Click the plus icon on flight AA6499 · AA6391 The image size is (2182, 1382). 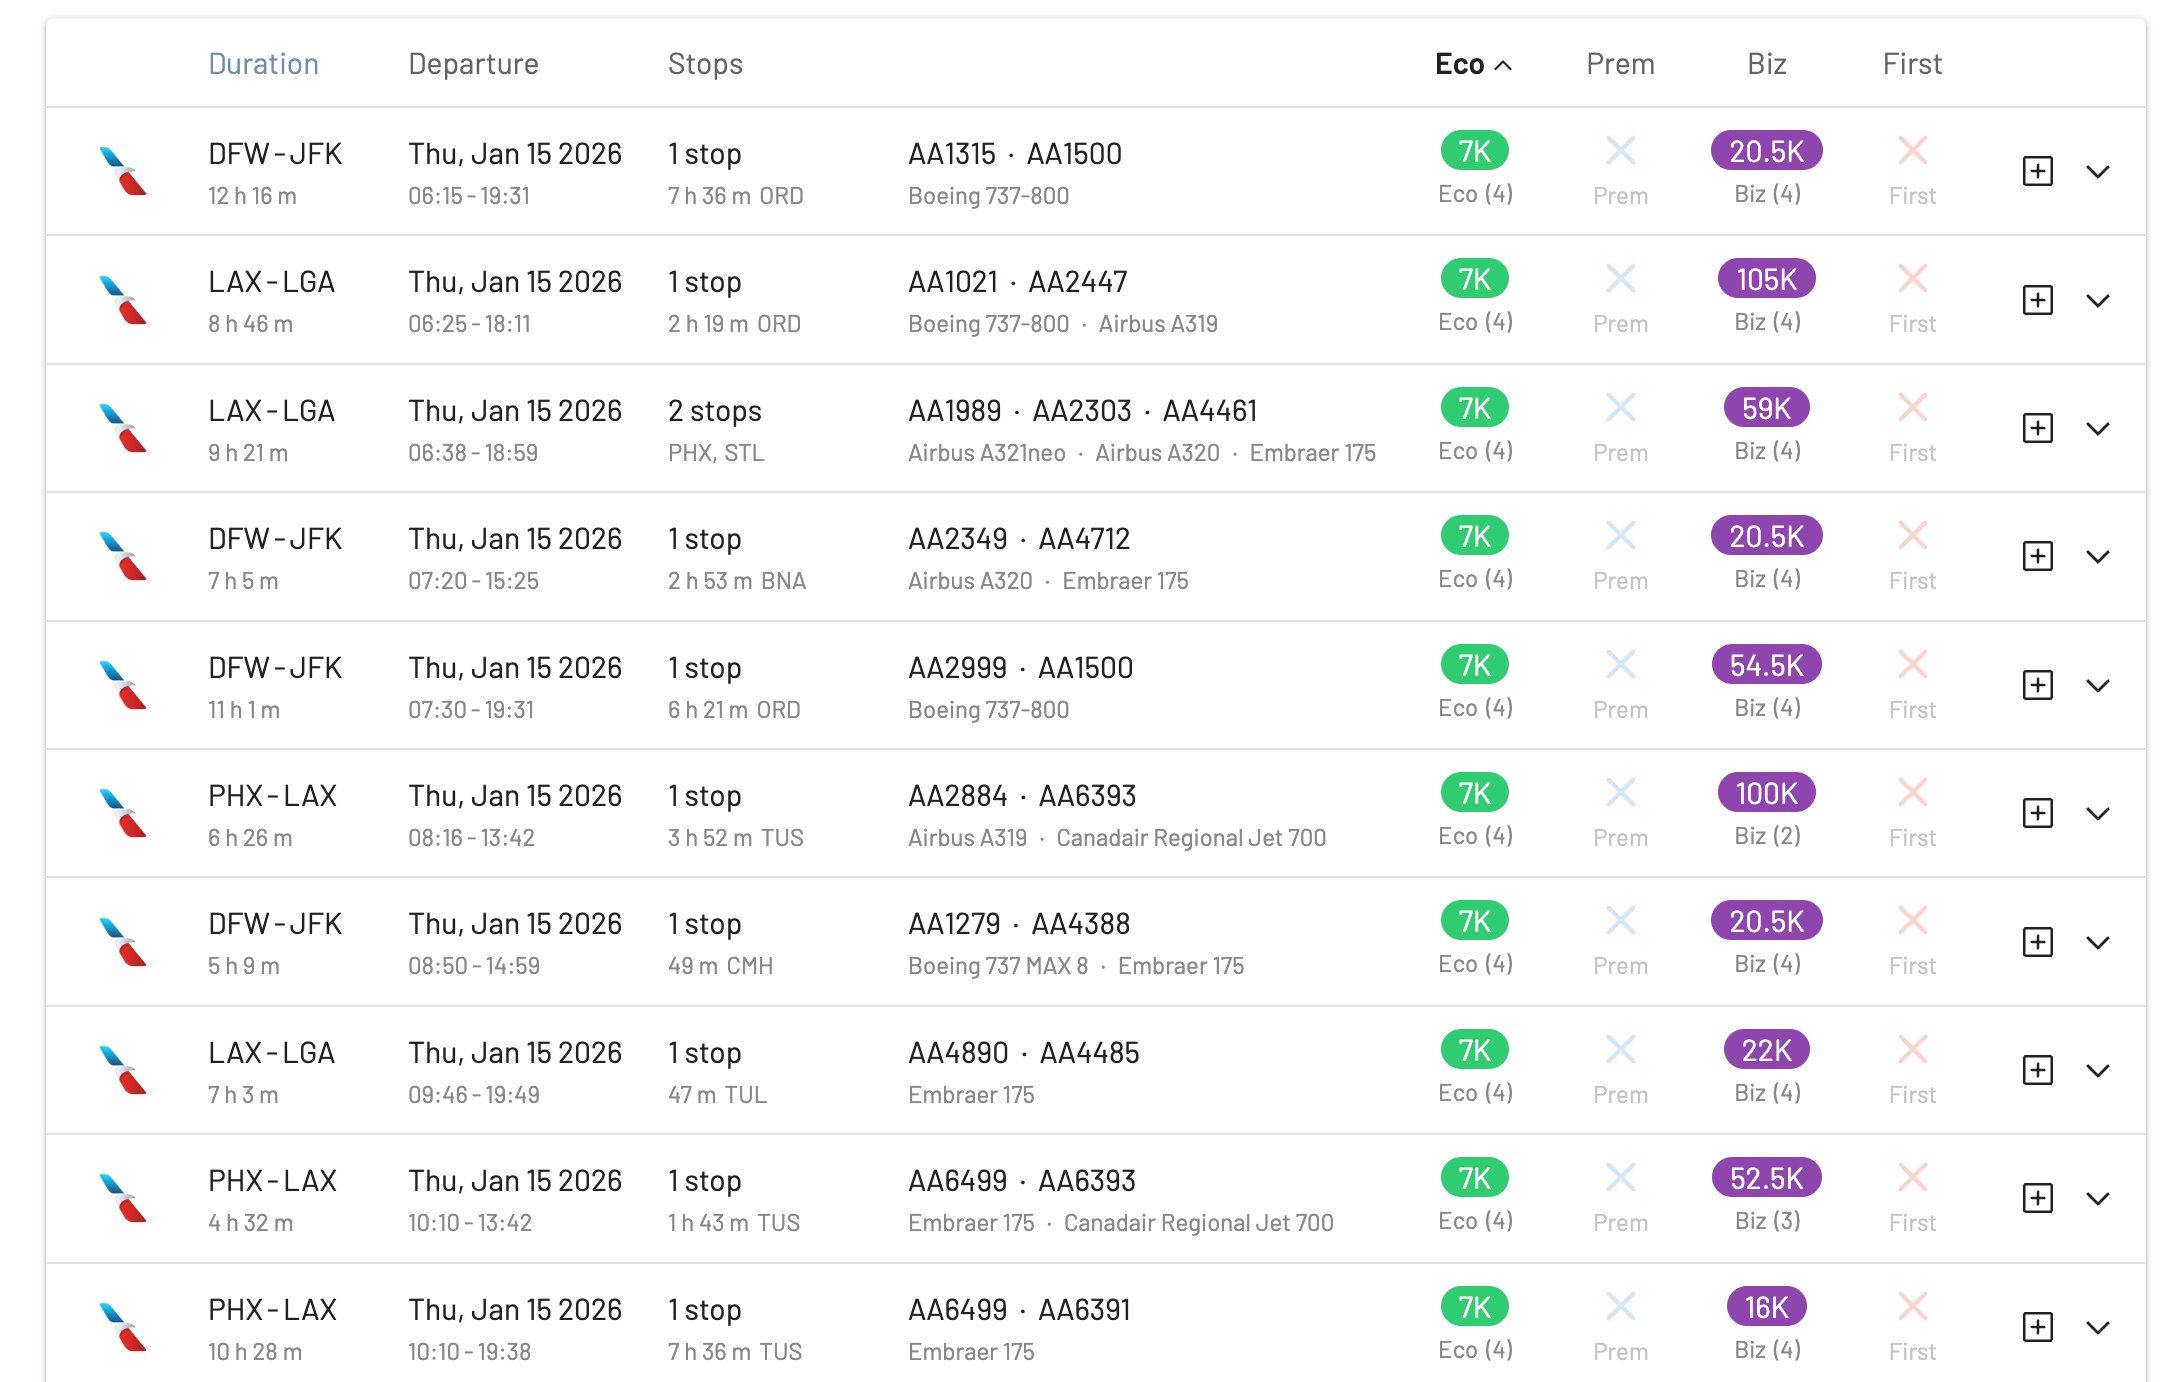(x=2037, y=1327)
